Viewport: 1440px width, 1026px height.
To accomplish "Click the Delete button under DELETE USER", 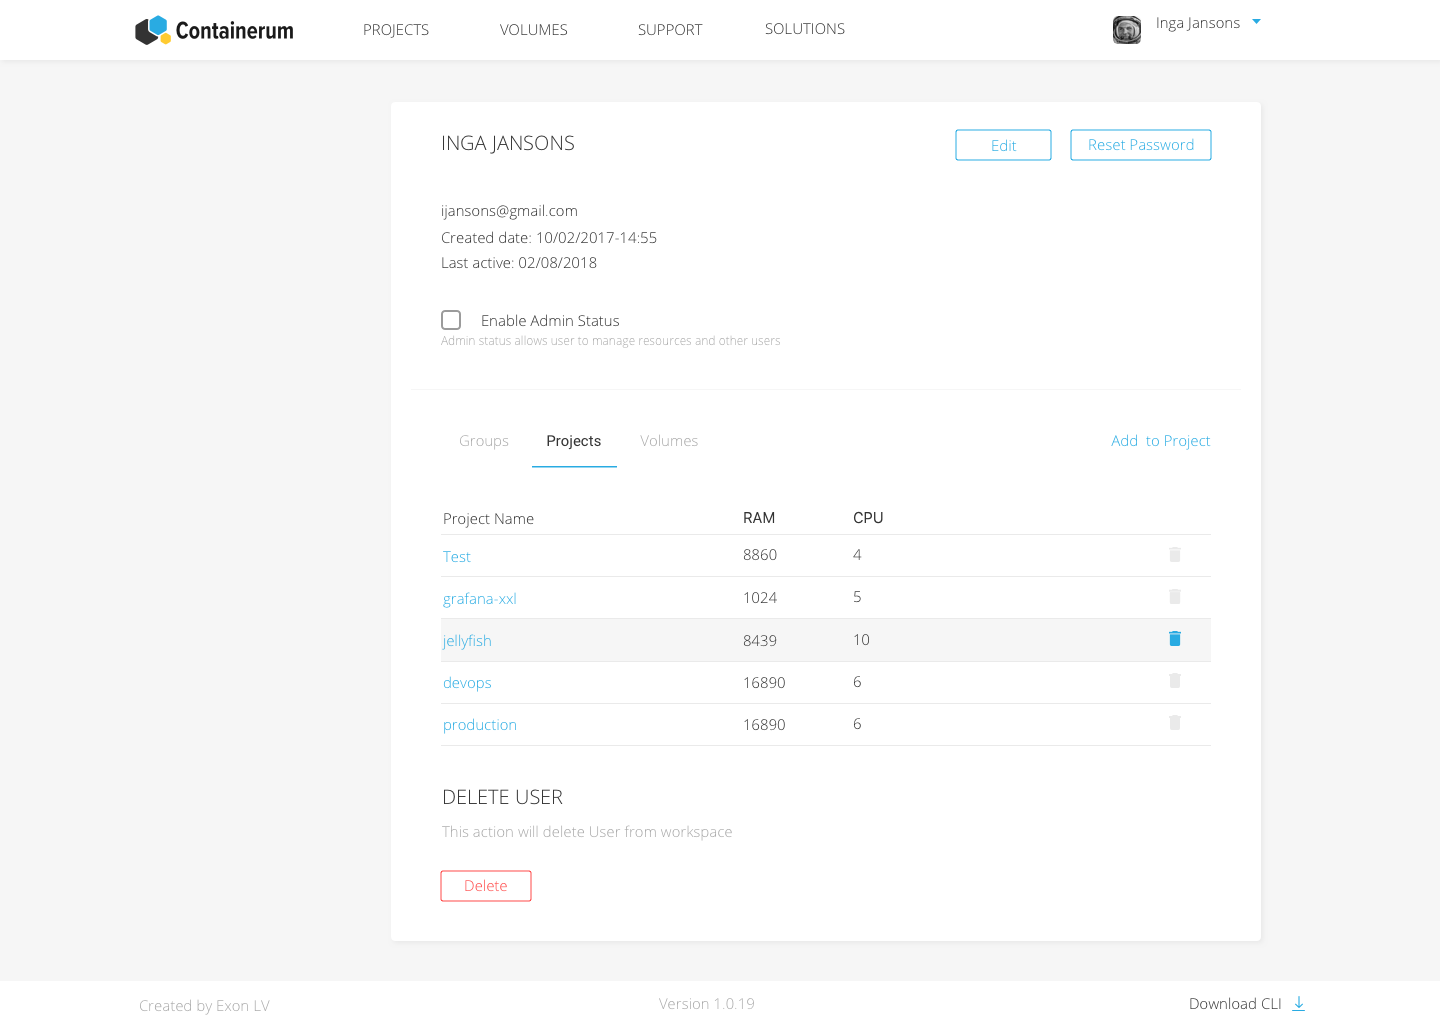I will coord(485,885).
